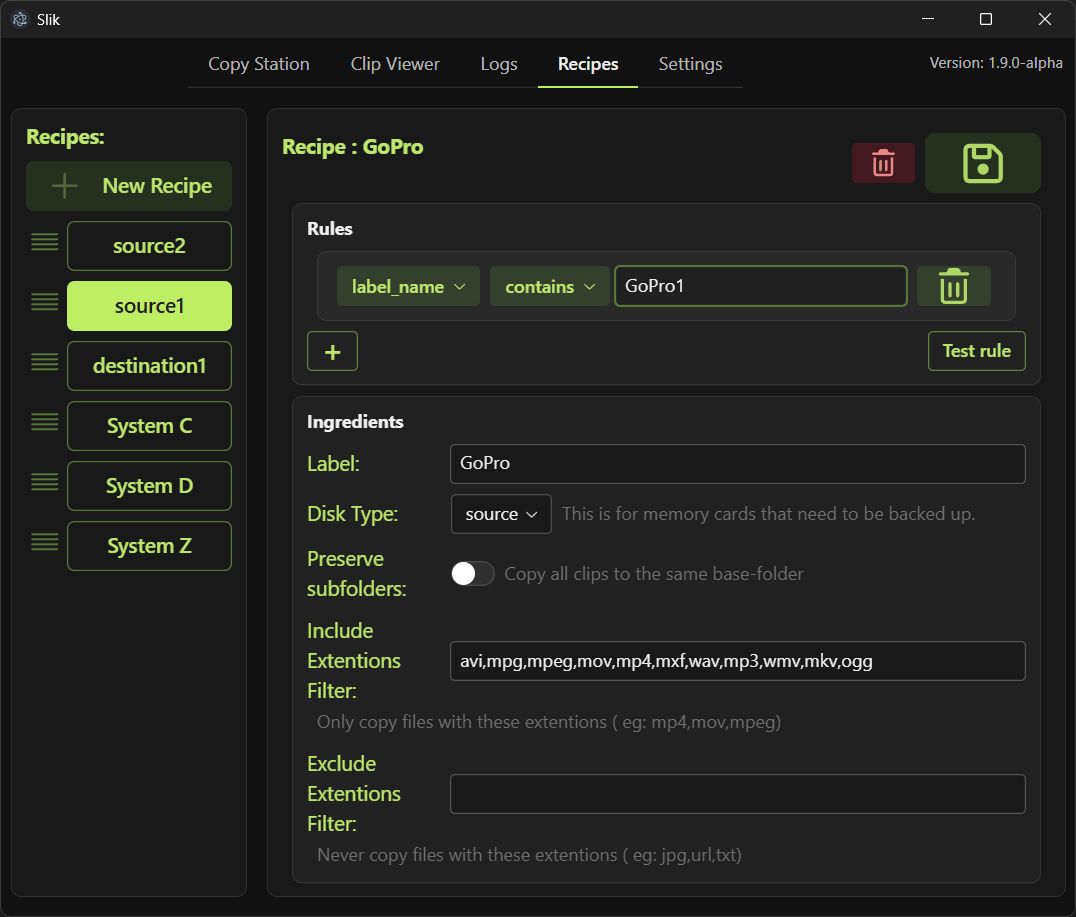The height and width of the screenshot is (917, 1076).
Task: Click the drag handle beside System C
Action: pyautogui.click(x=45, y=422)
